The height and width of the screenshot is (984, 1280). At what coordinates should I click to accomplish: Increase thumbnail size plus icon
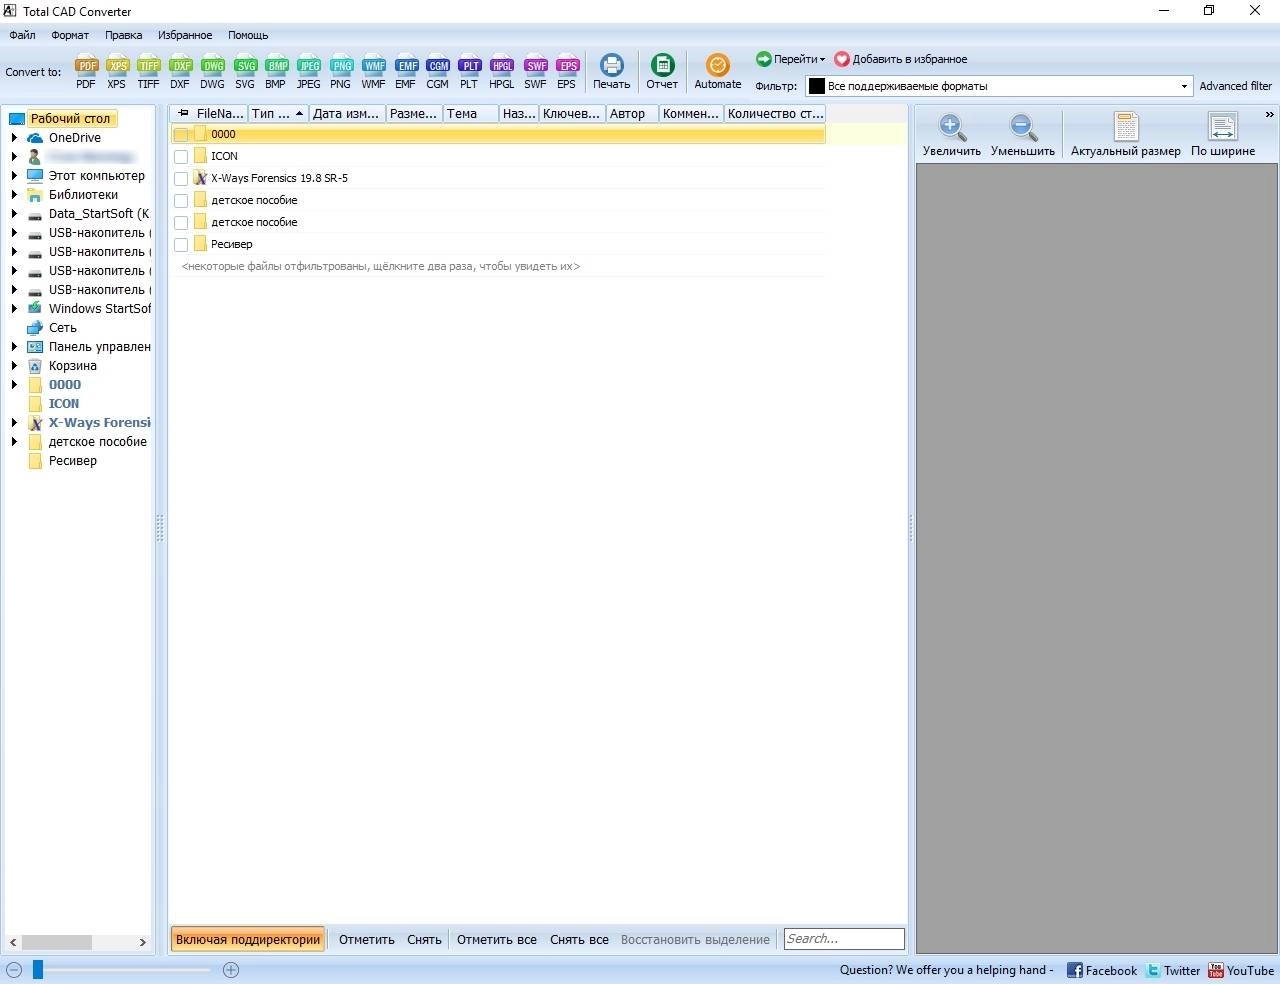[x=231, y=970]
